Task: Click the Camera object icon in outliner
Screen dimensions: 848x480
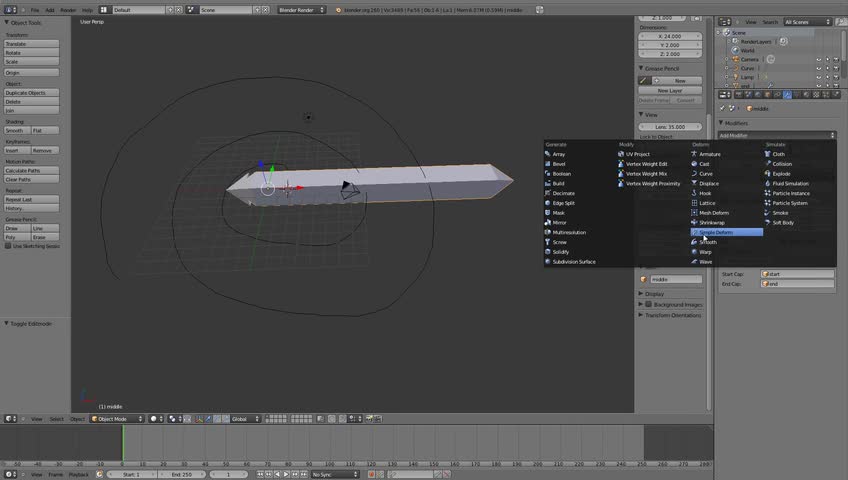Action: click(x=735, y=59)
